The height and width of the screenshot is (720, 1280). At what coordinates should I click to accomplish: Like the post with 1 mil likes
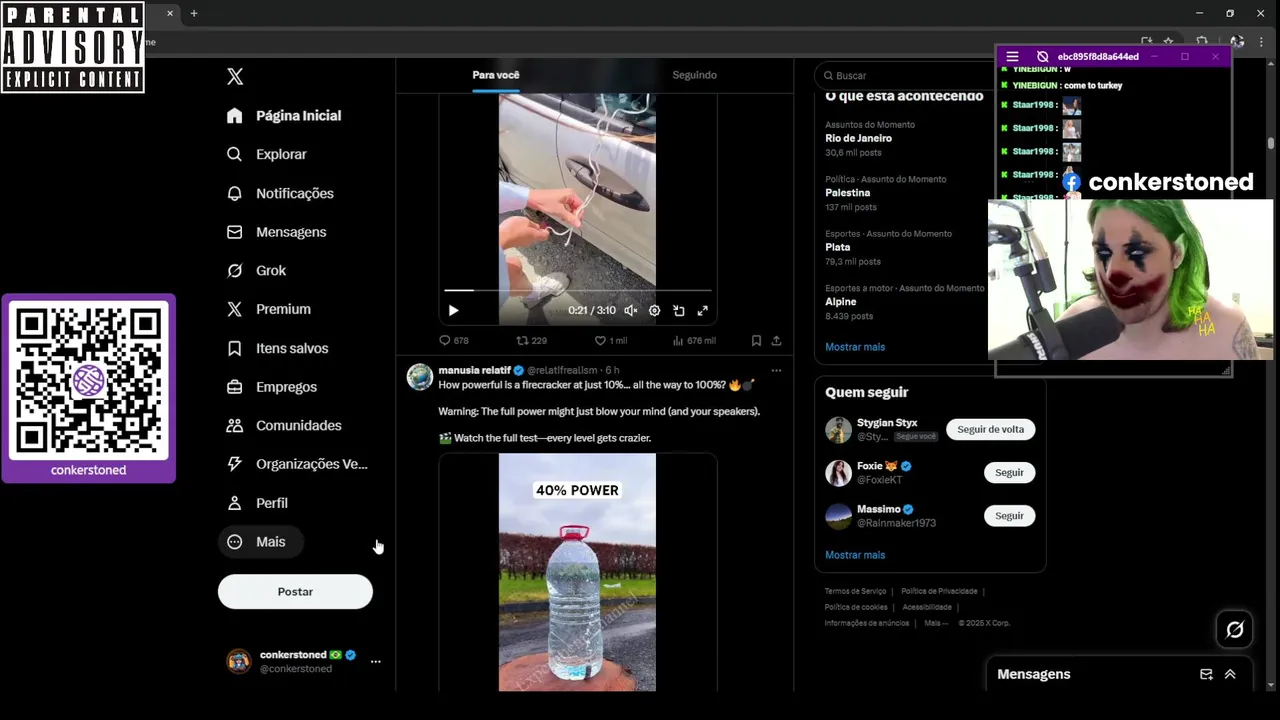611,341
